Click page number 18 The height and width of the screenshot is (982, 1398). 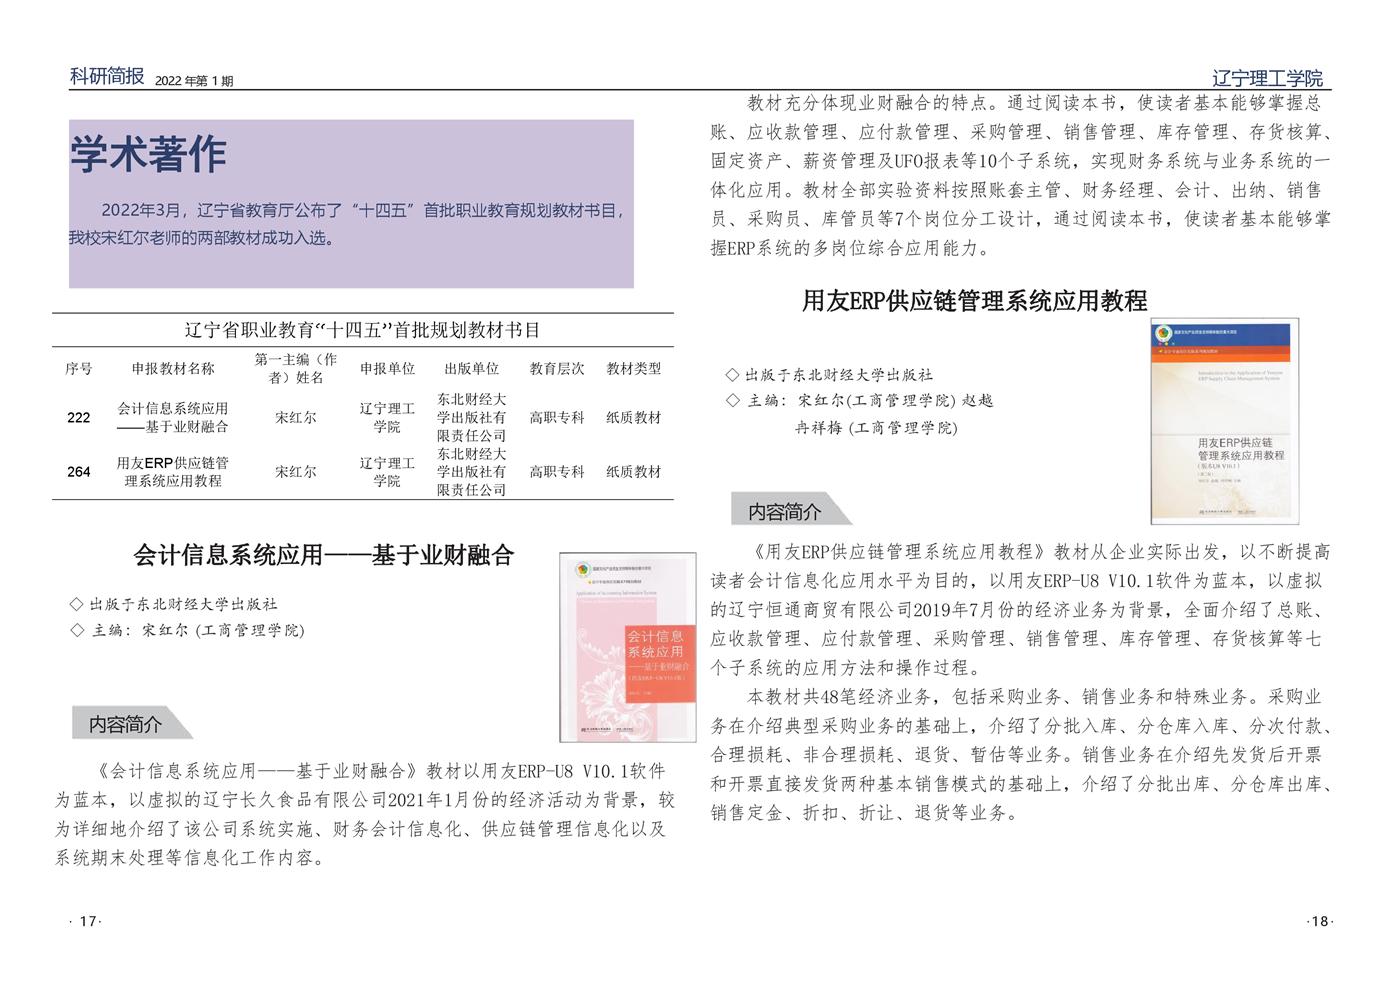pos(1319,921)
